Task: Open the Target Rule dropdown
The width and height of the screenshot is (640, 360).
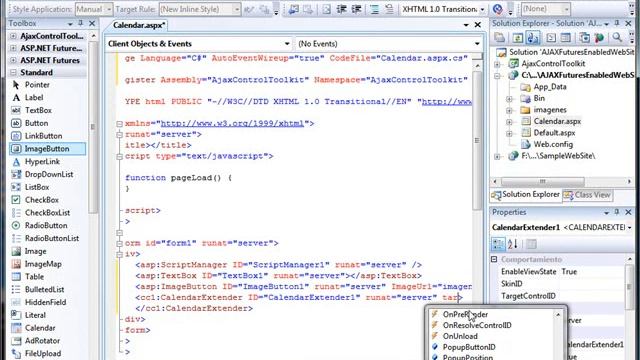Action: point(237,9)
